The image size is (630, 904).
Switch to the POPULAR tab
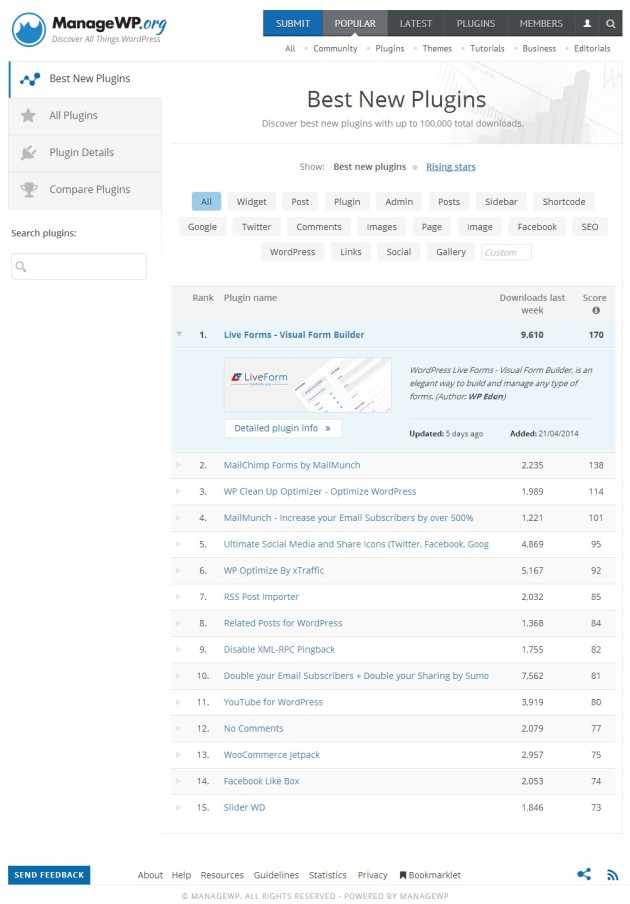coord(355,24)
